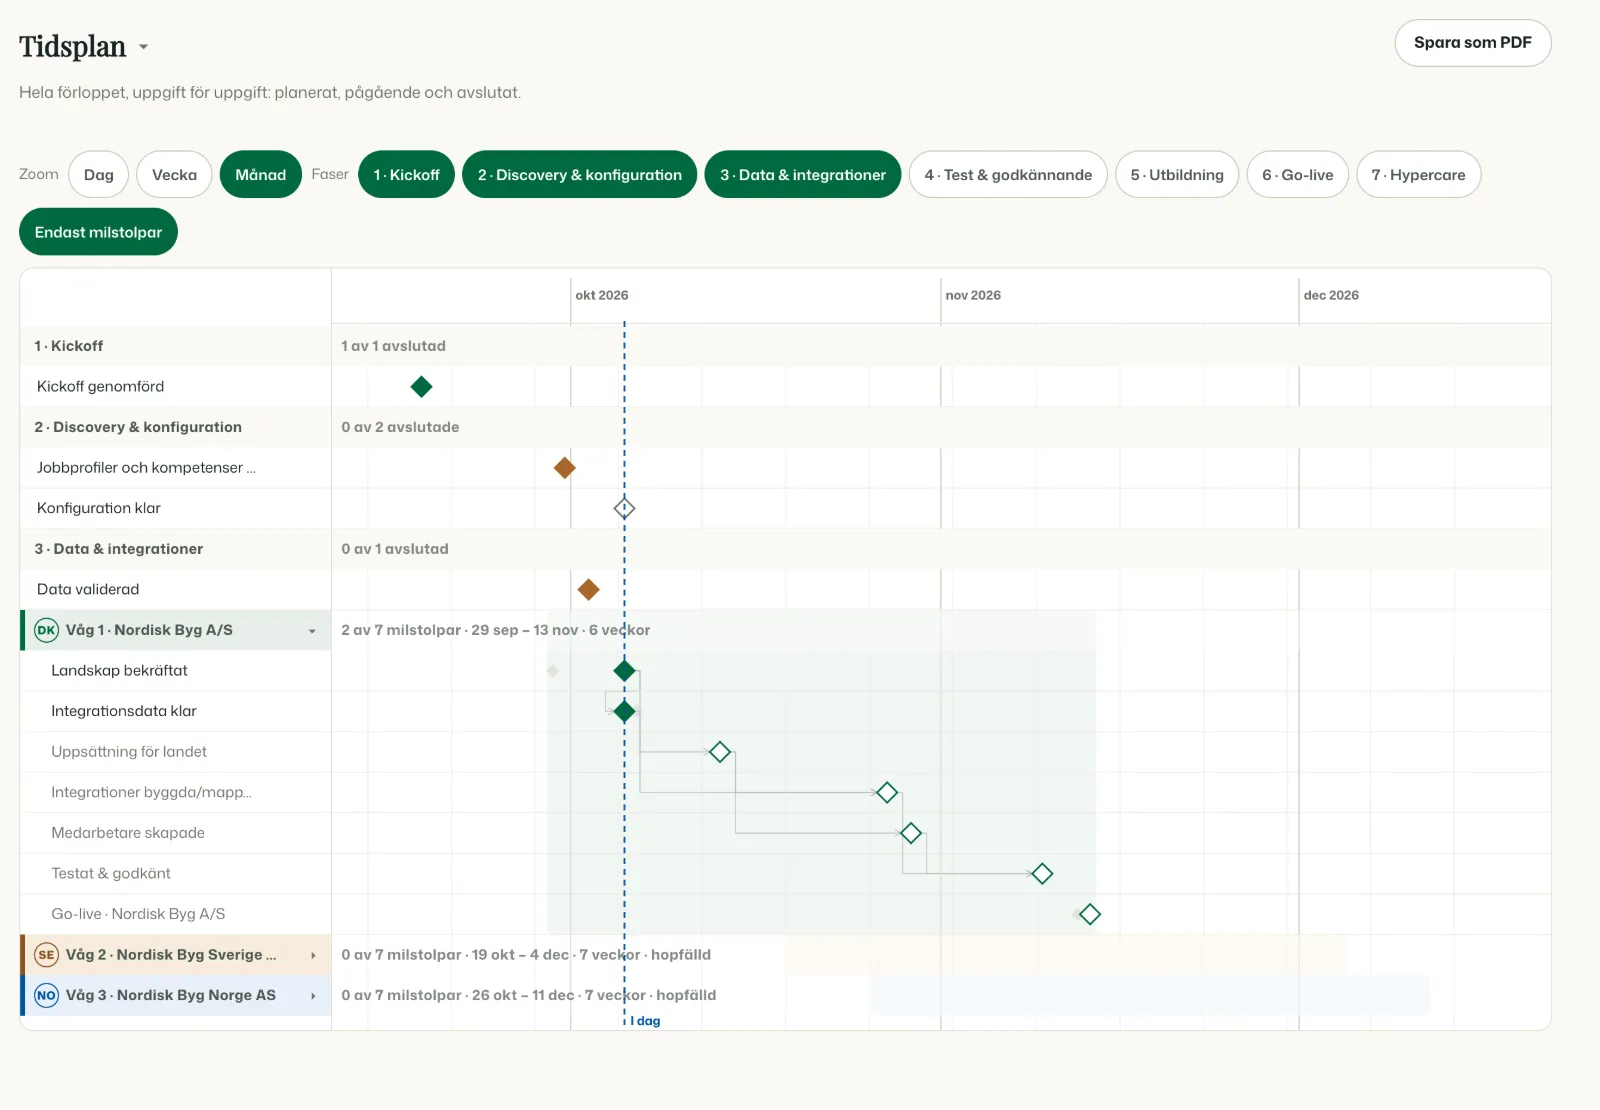Expand Våg 2 · Nordisk Byg Sverige row
This screenshot has width=1600, height=1110.
point(313,955)
